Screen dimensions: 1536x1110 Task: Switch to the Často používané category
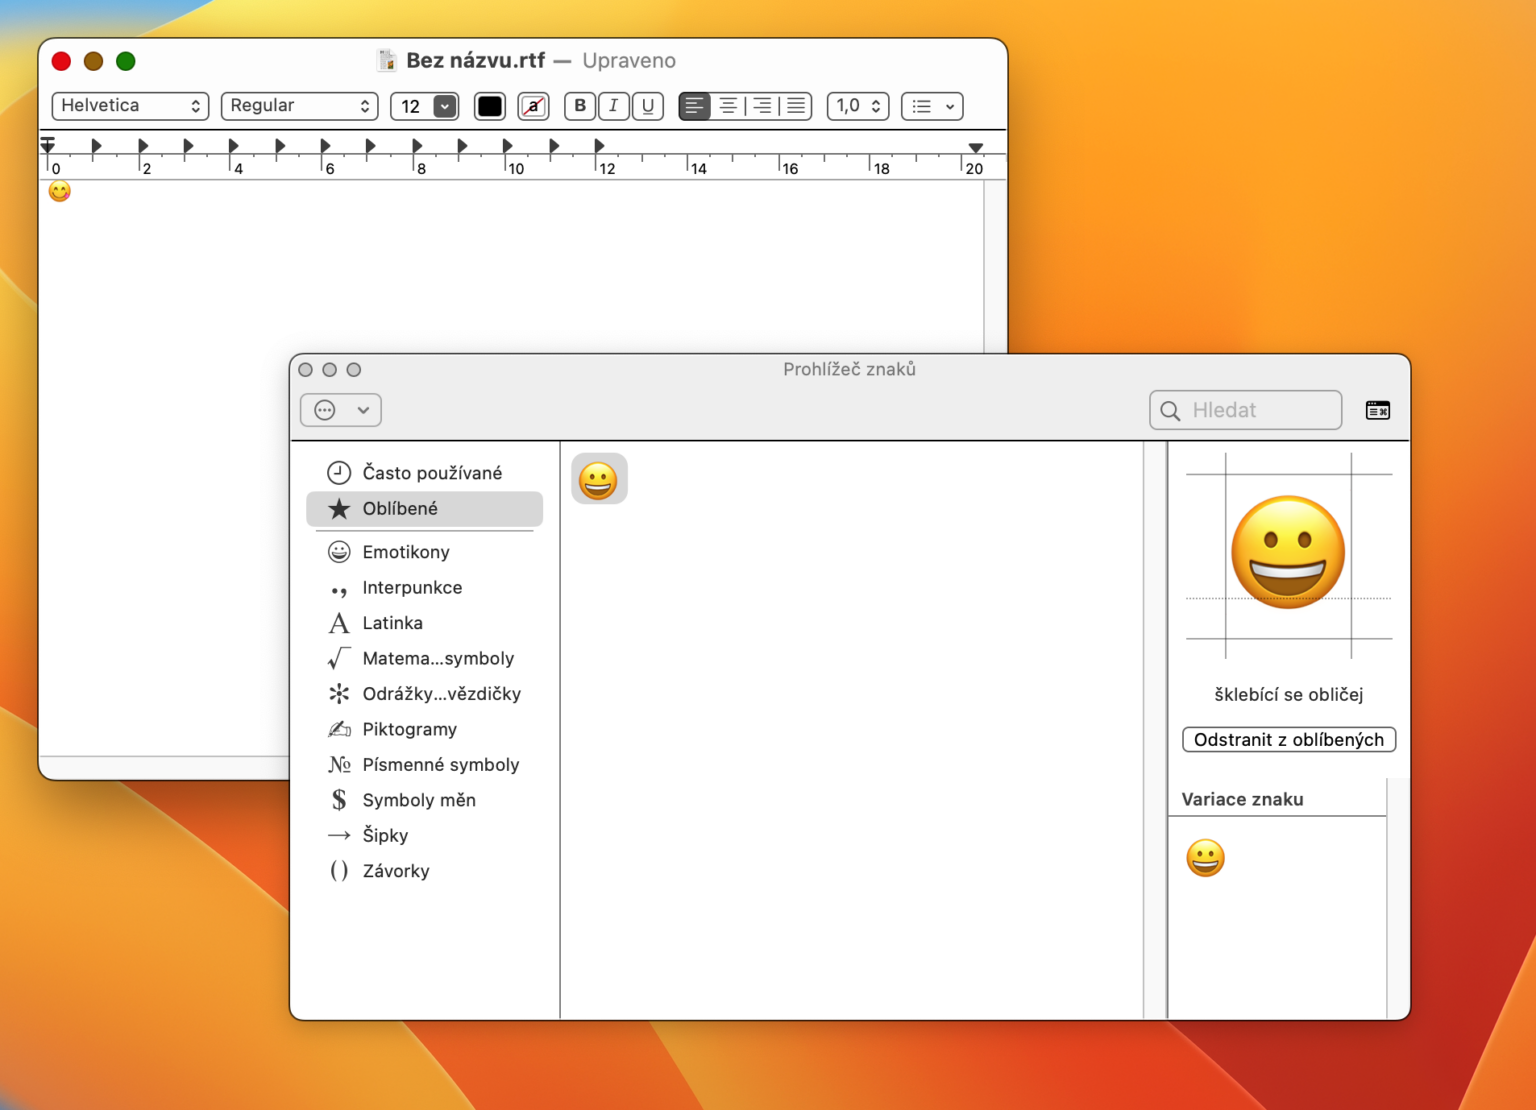coord(339,472)
